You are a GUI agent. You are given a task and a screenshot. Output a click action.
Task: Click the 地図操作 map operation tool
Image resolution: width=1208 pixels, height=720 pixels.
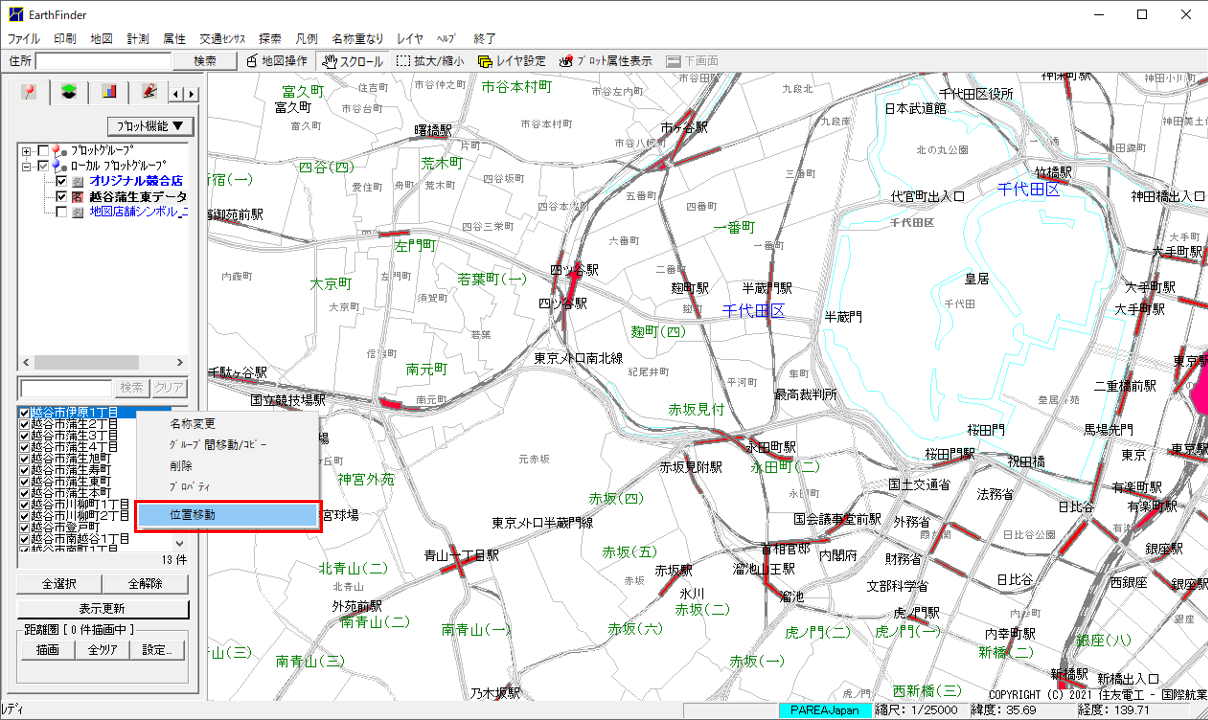[278, 61]
